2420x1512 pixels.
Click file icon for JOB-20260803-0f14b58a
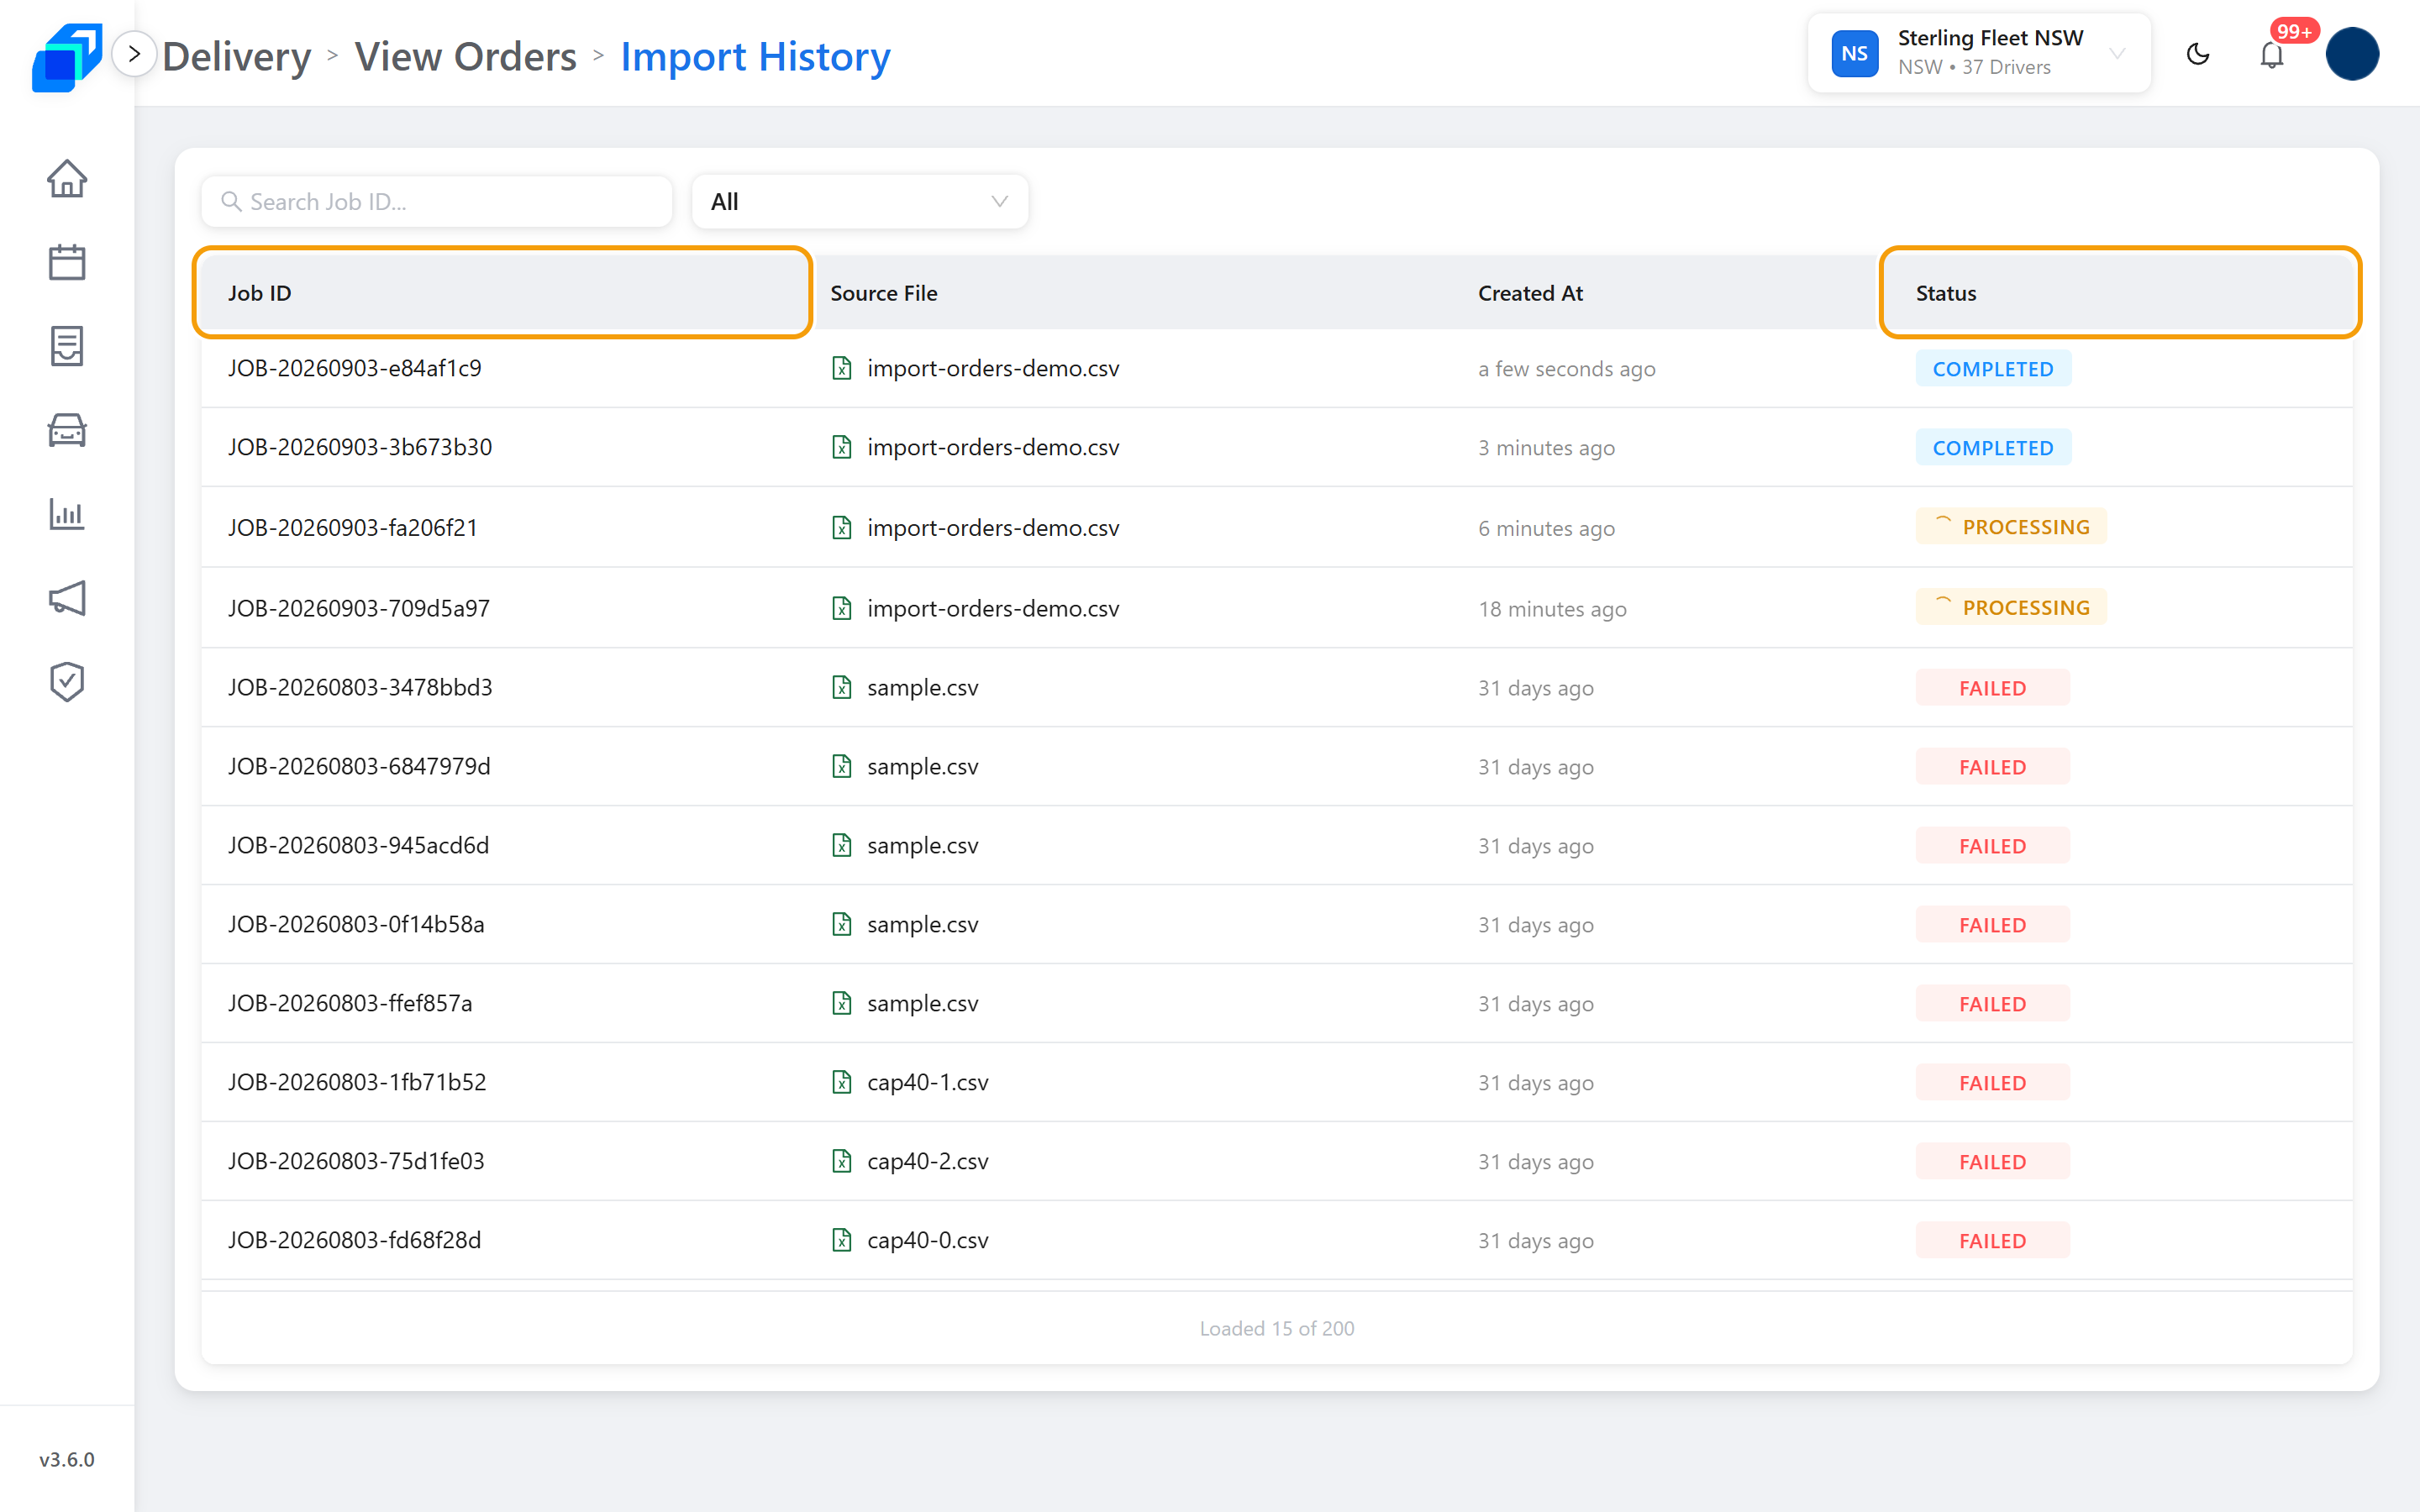842,924
